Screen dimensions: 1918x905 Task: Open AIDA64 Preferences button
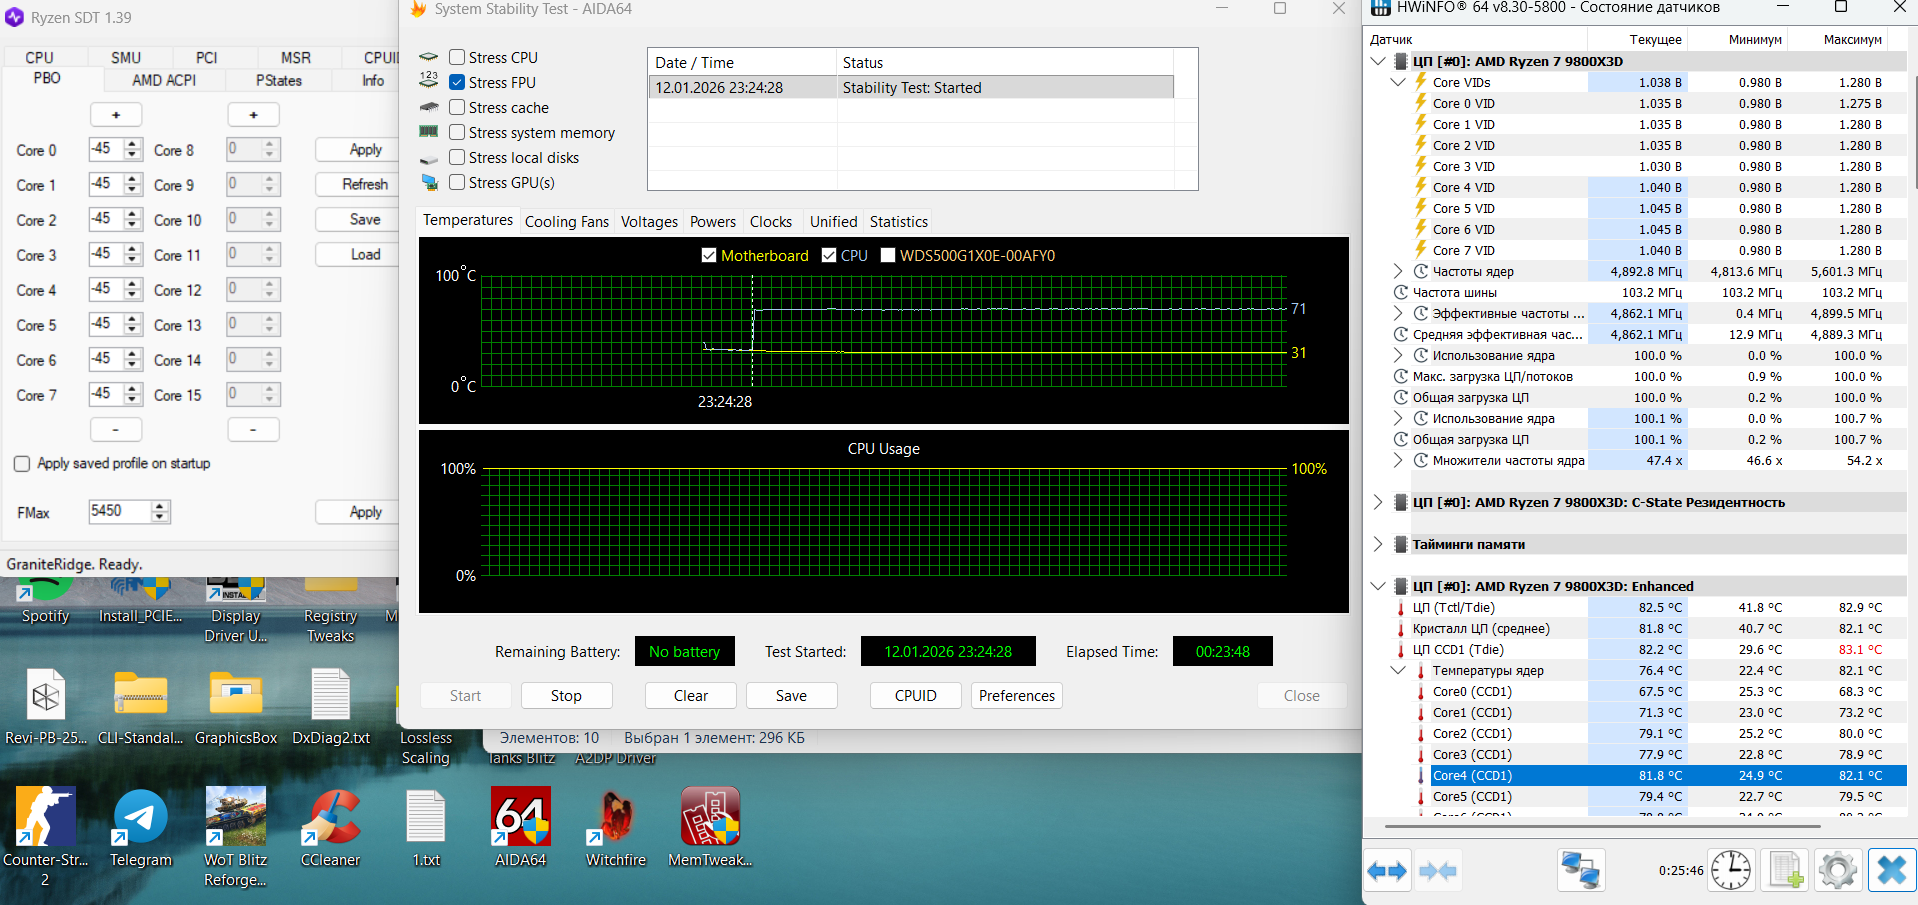click(x=1017, y=696)
